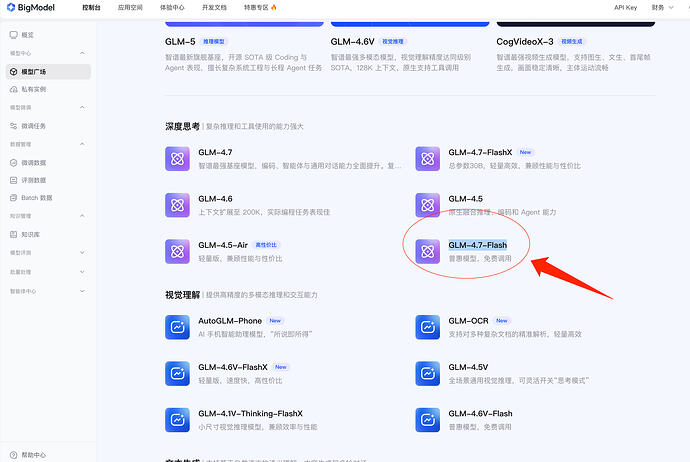
Task: Switch to the 应用空间 navigation tab
Action: point(130,7)
